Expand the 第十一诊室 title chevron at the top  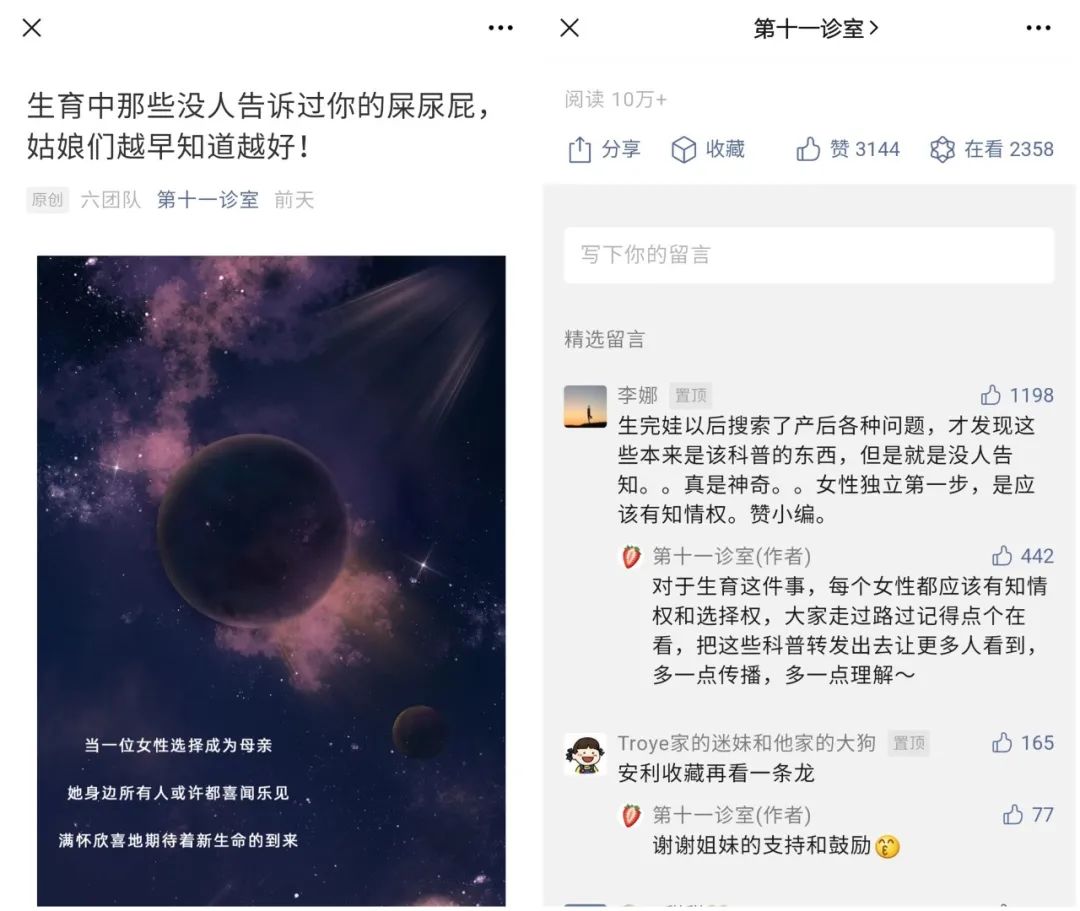point(873,28)
